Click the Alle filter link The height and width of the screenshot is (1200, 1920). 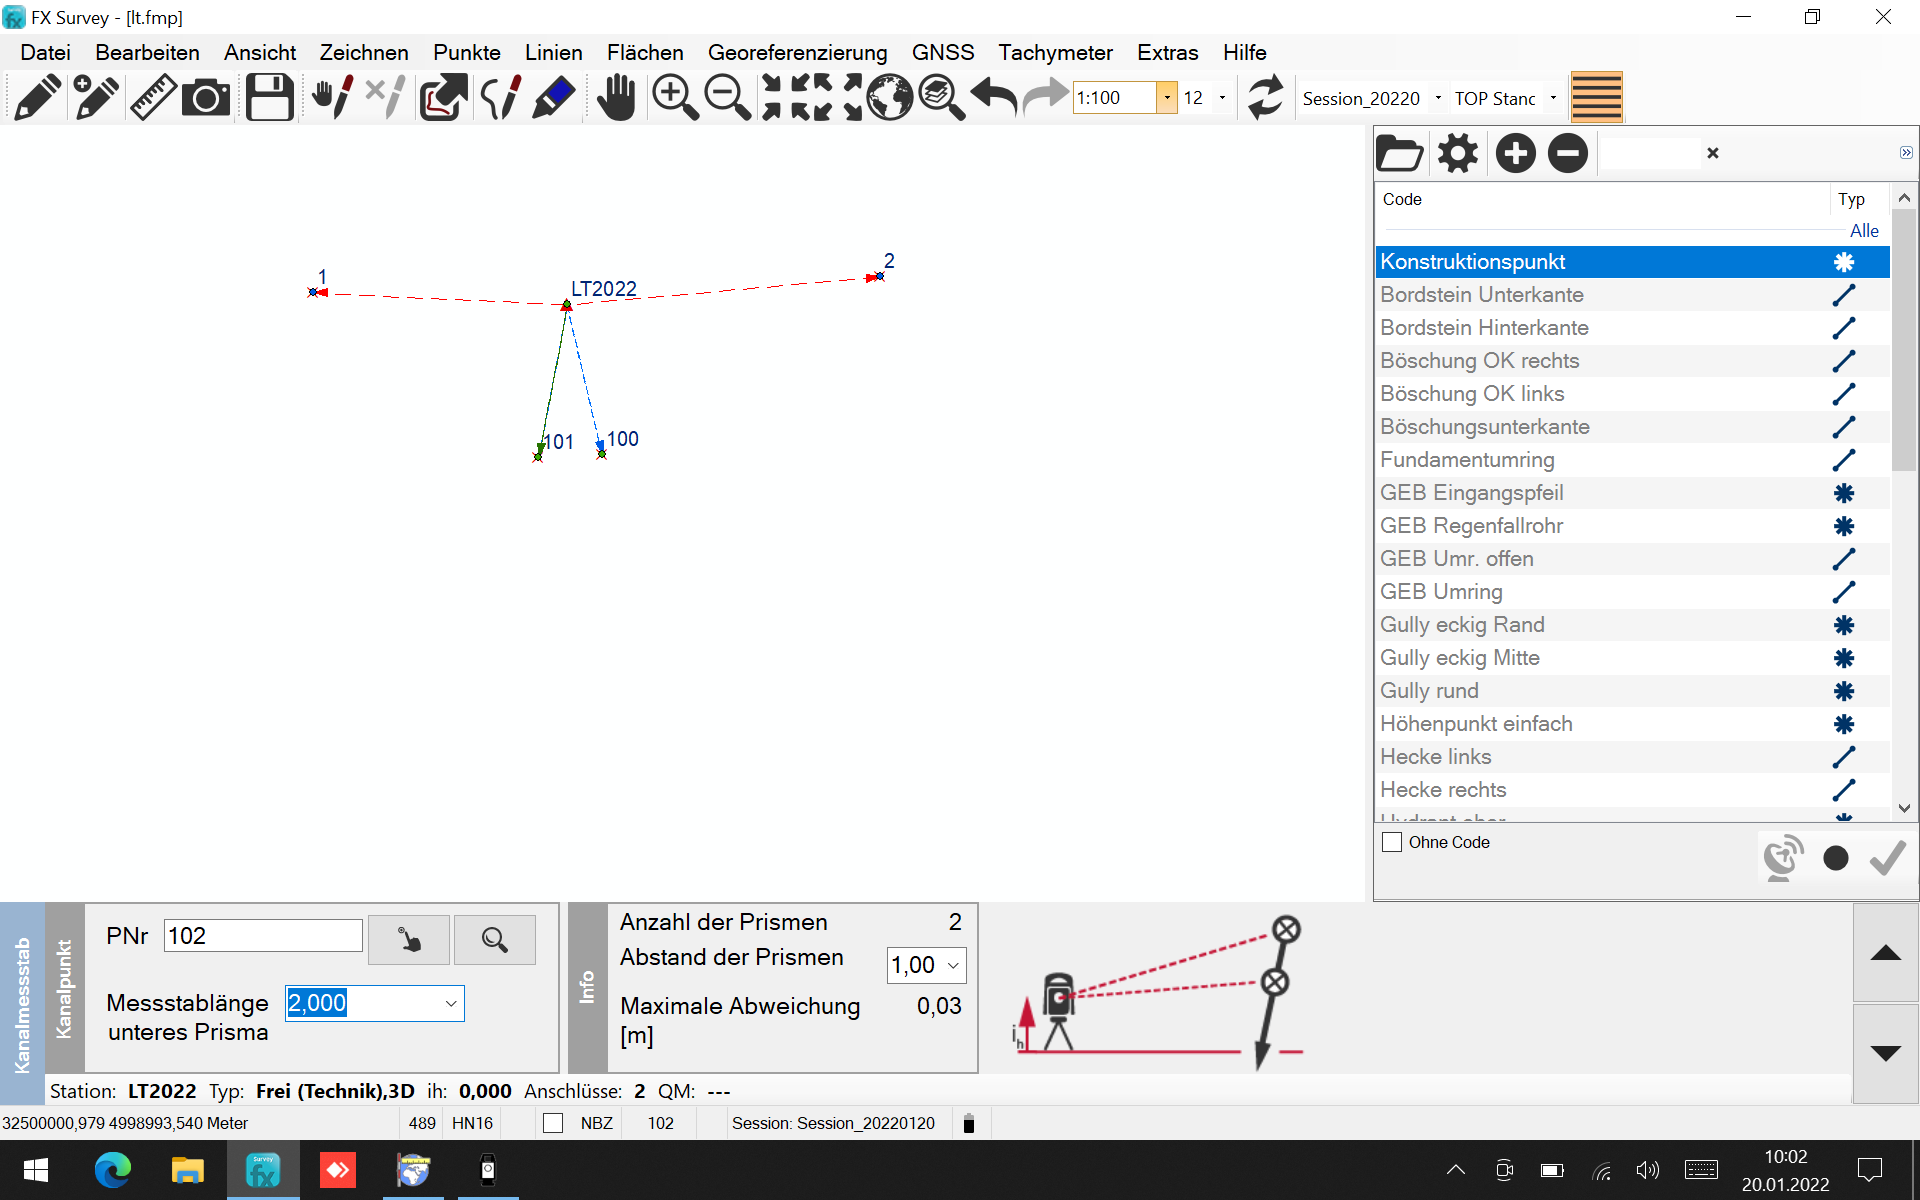[x=1863, y=231]
